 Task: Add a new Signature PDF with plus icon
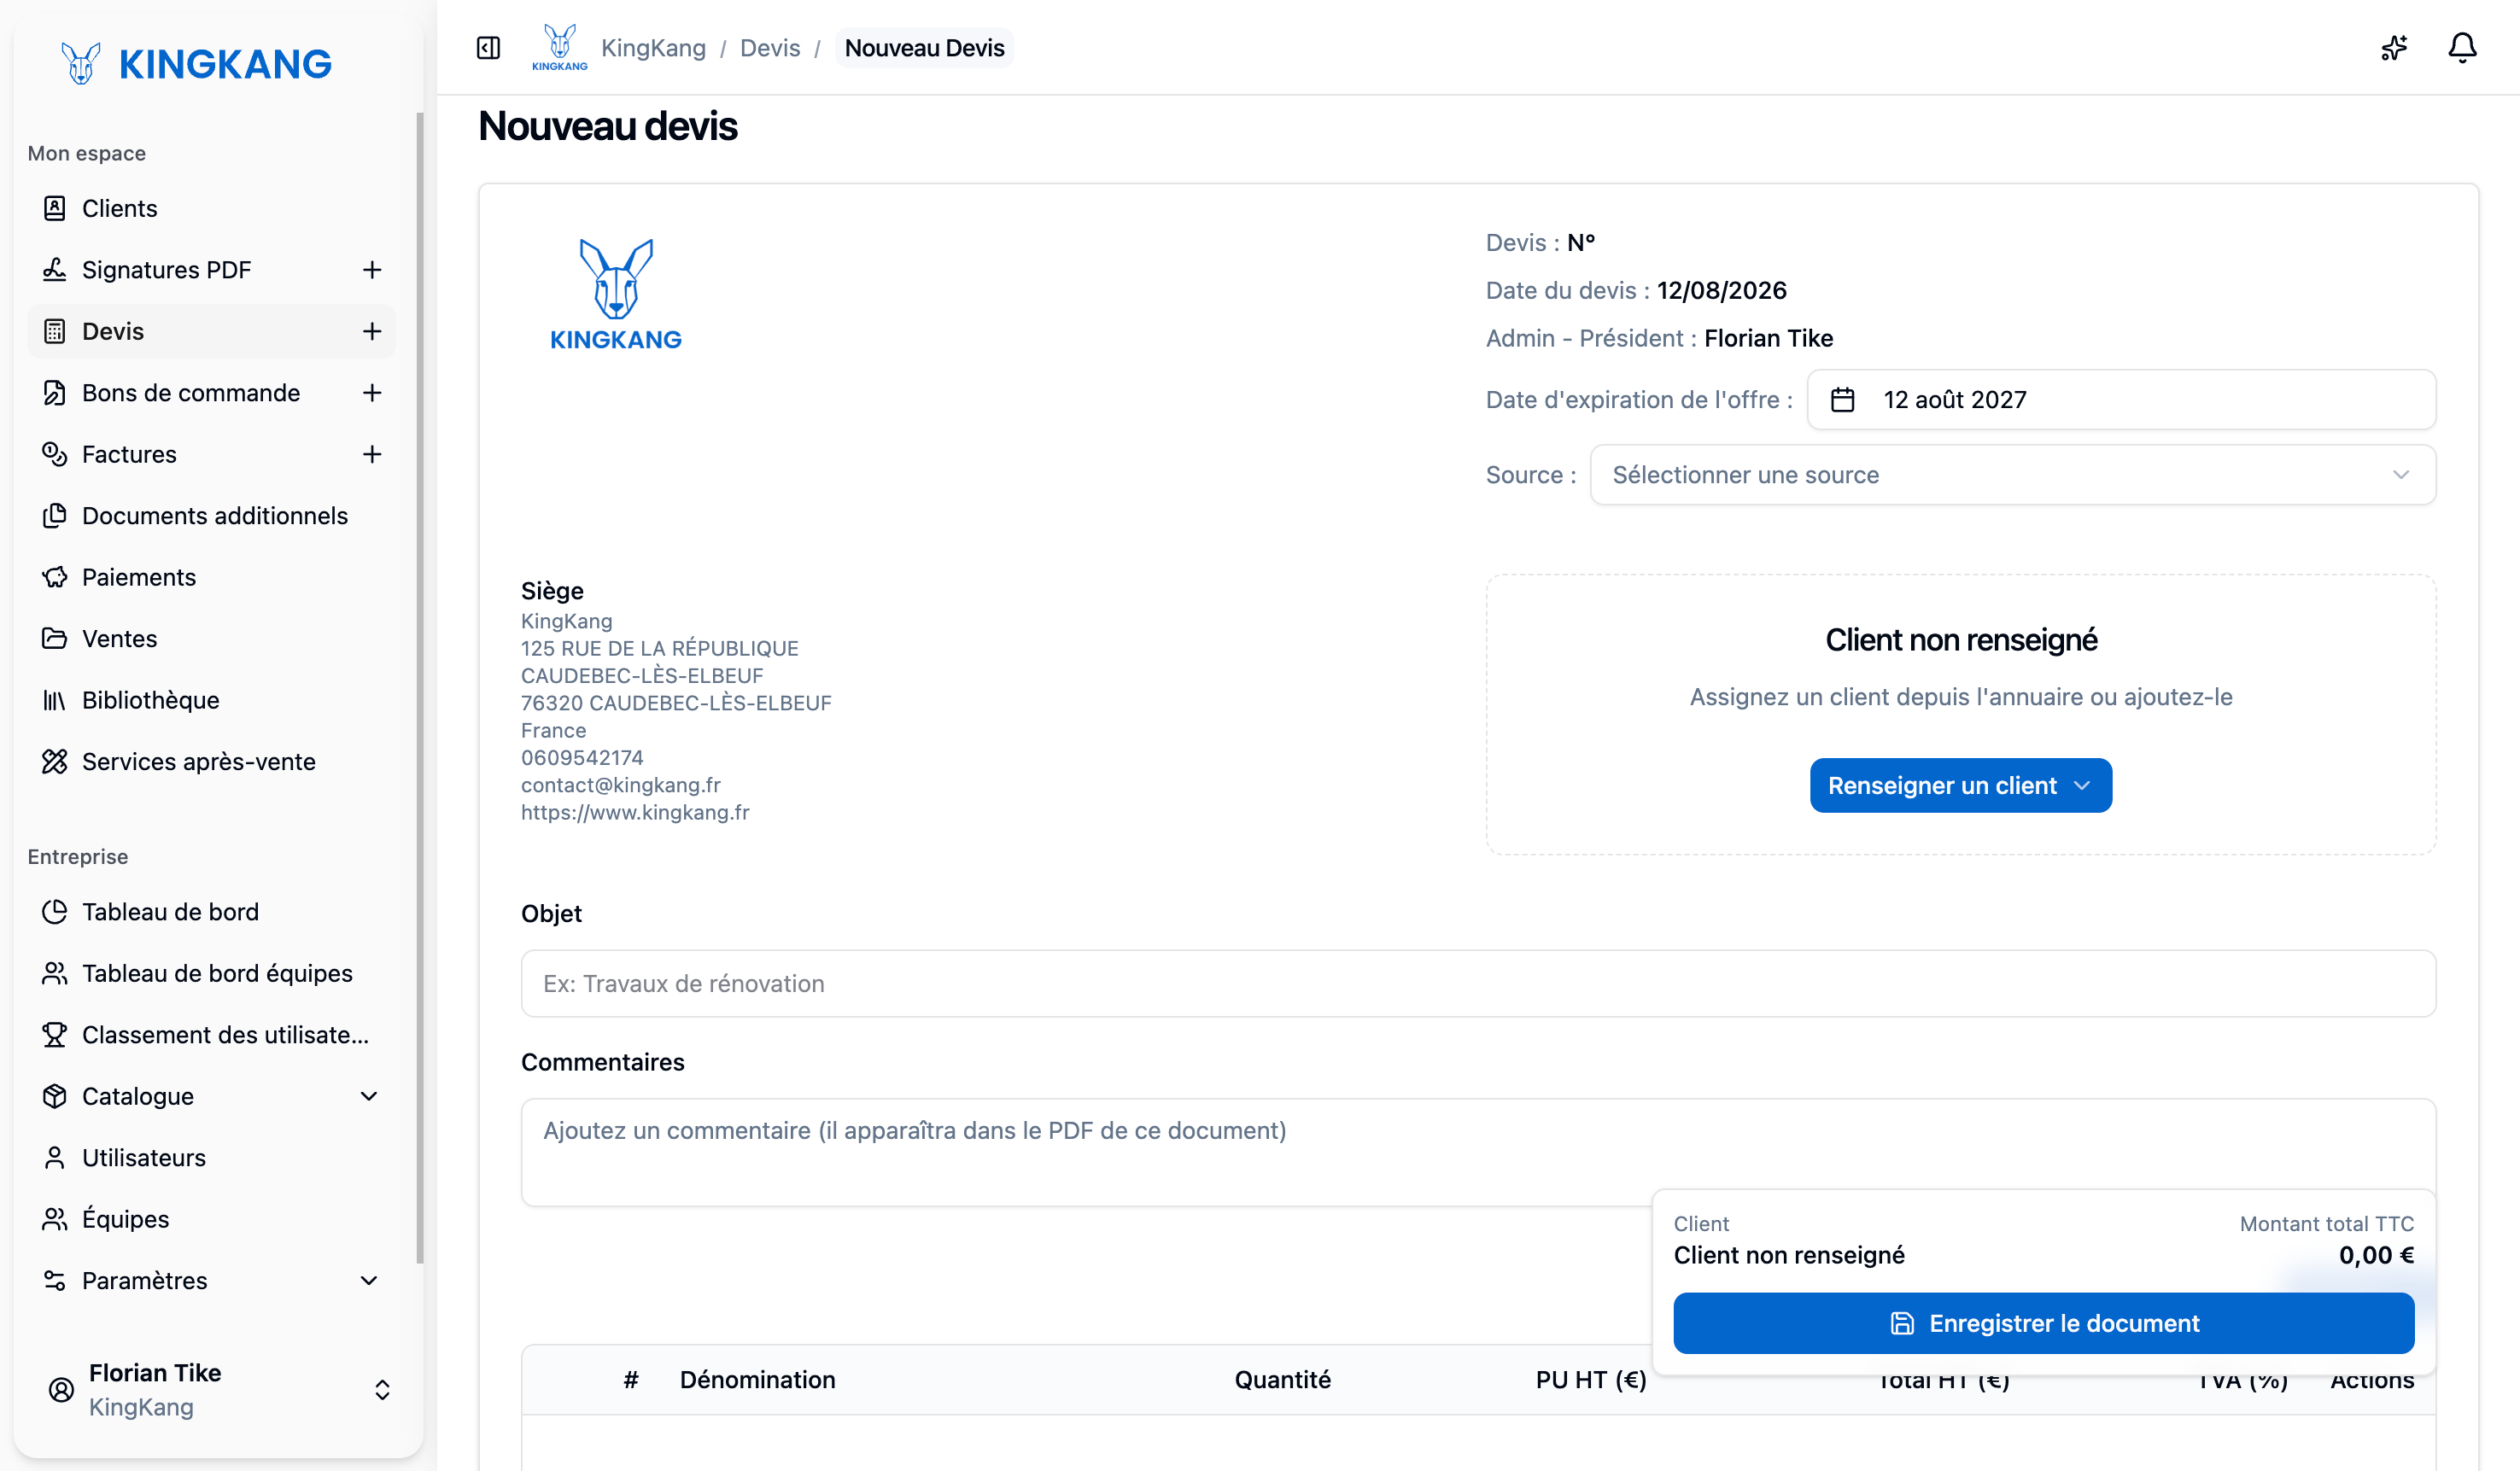click(x=372, y=269)
